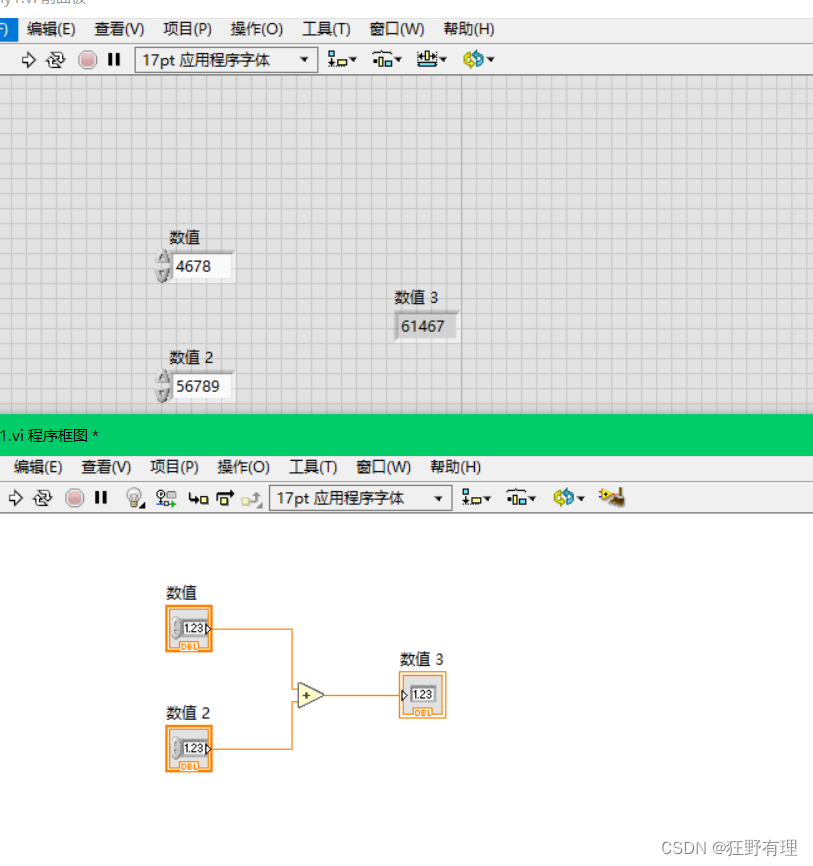The height and width of the screenshot is (866, 813).
Task: Open Reorder dropdown on front panel toolbar
Action: [478, 59]
